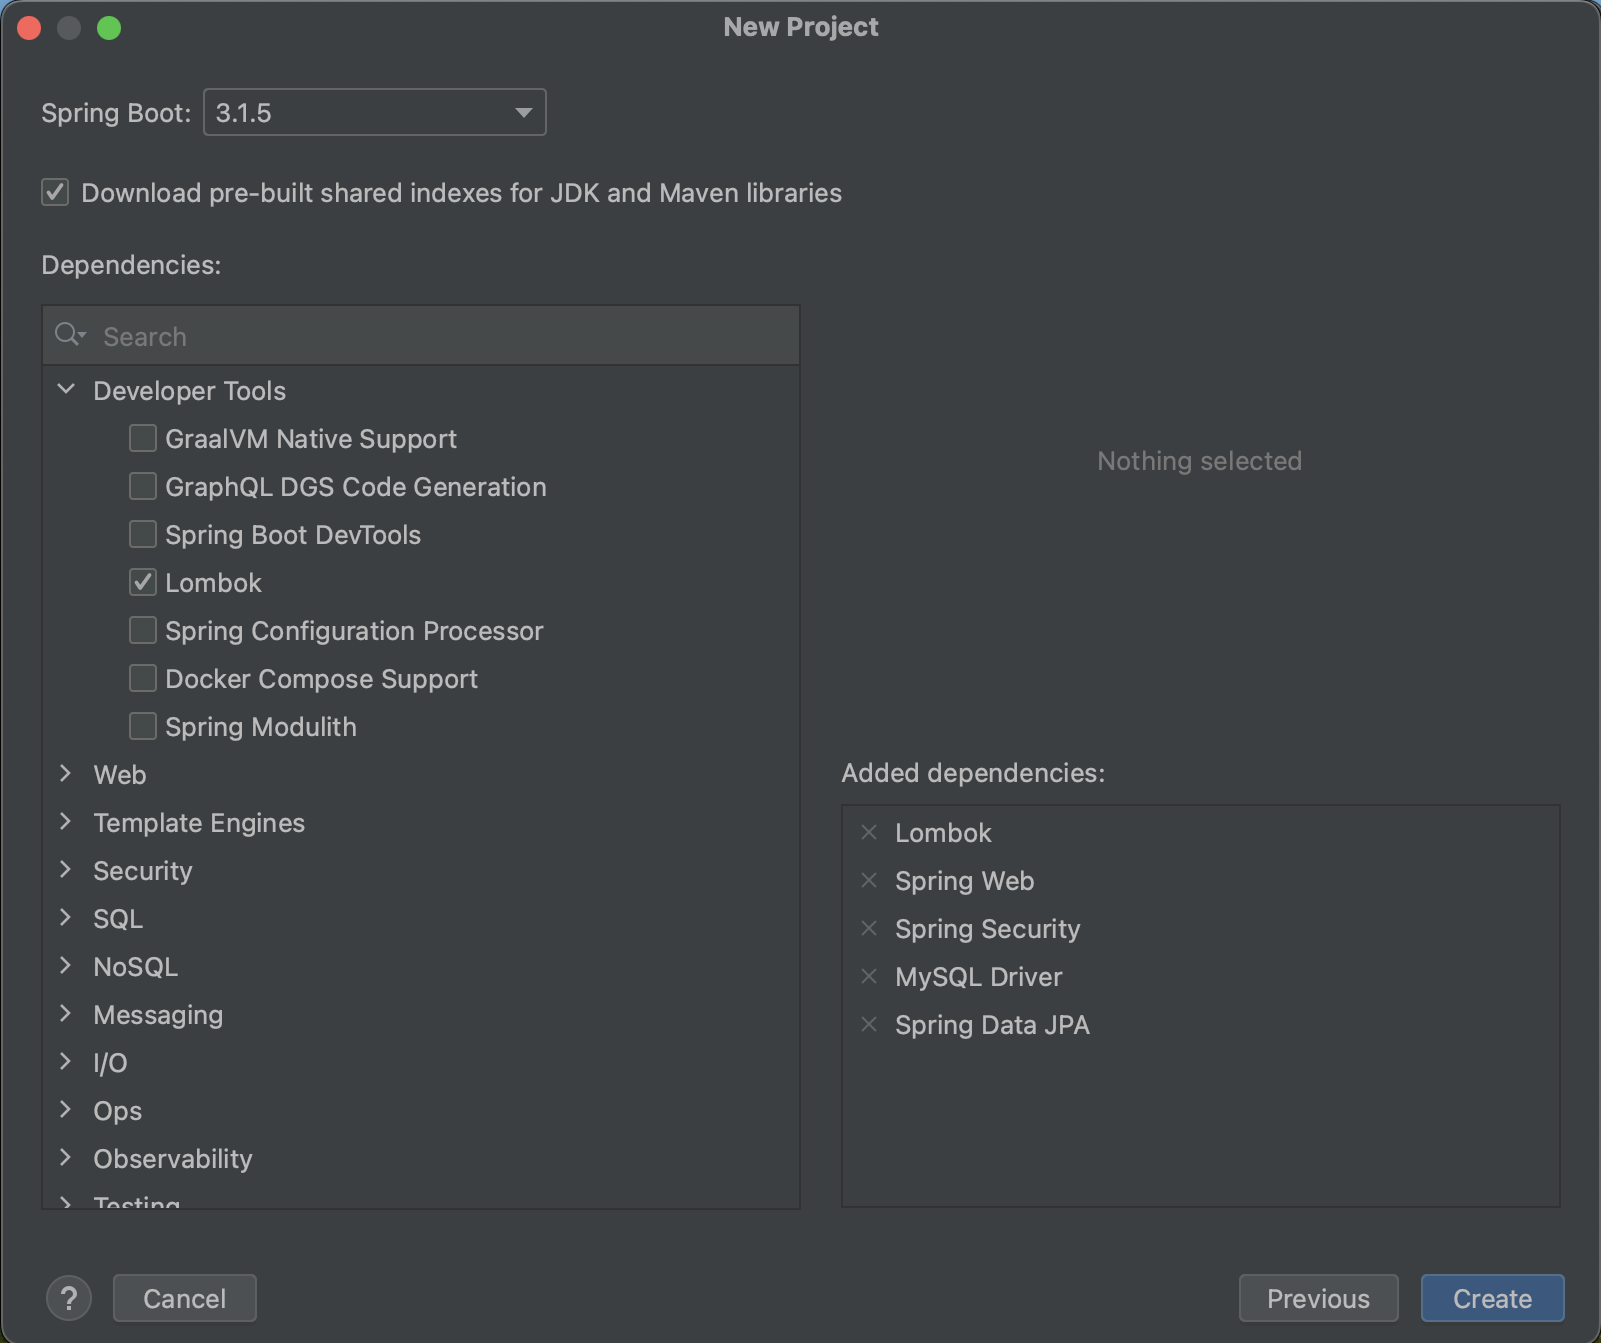Enable Spring Modulith checkbox

pyautogui.click(x=143, y=726)
